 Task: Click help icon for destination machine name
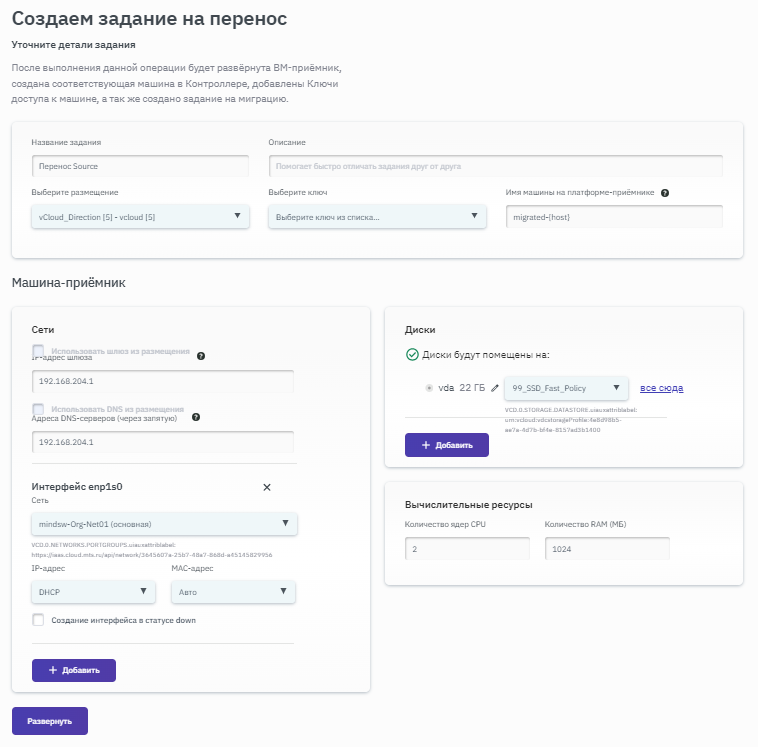(665, 192)
